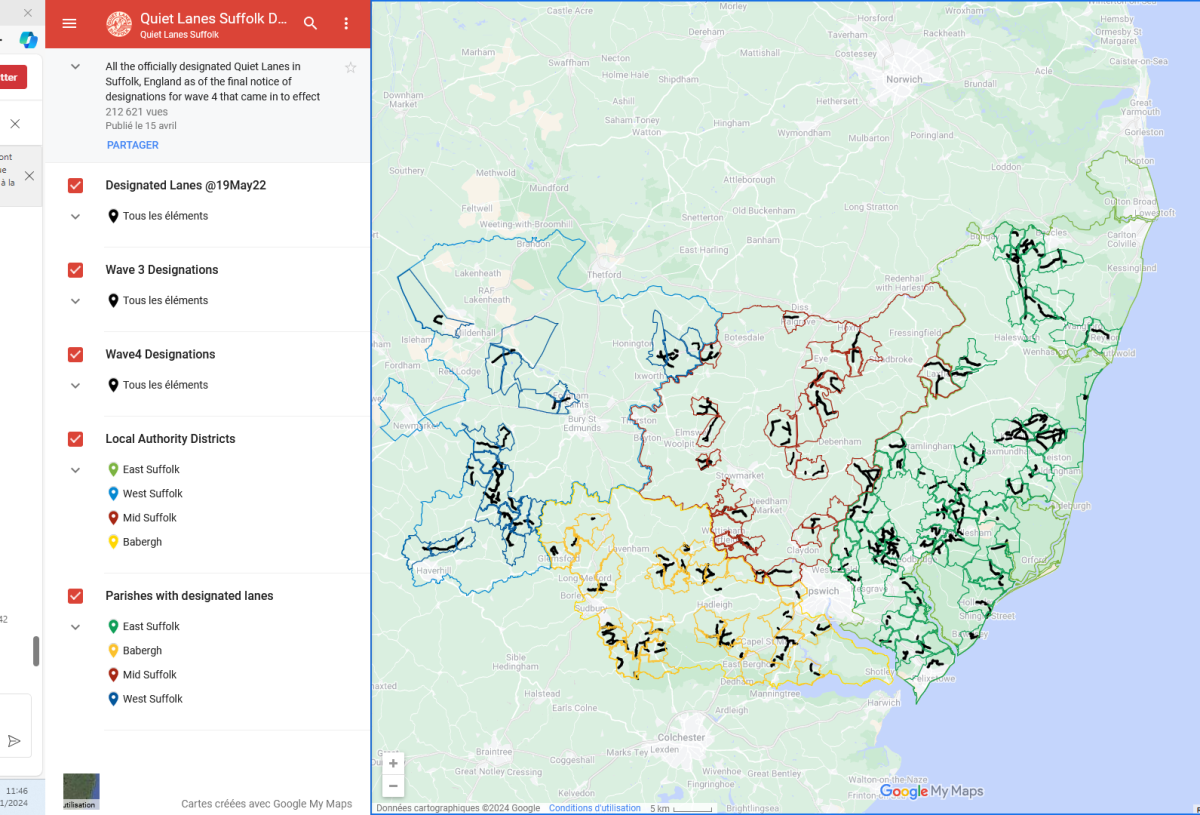Click the satellite view thumbnail

tap(81, 791)
